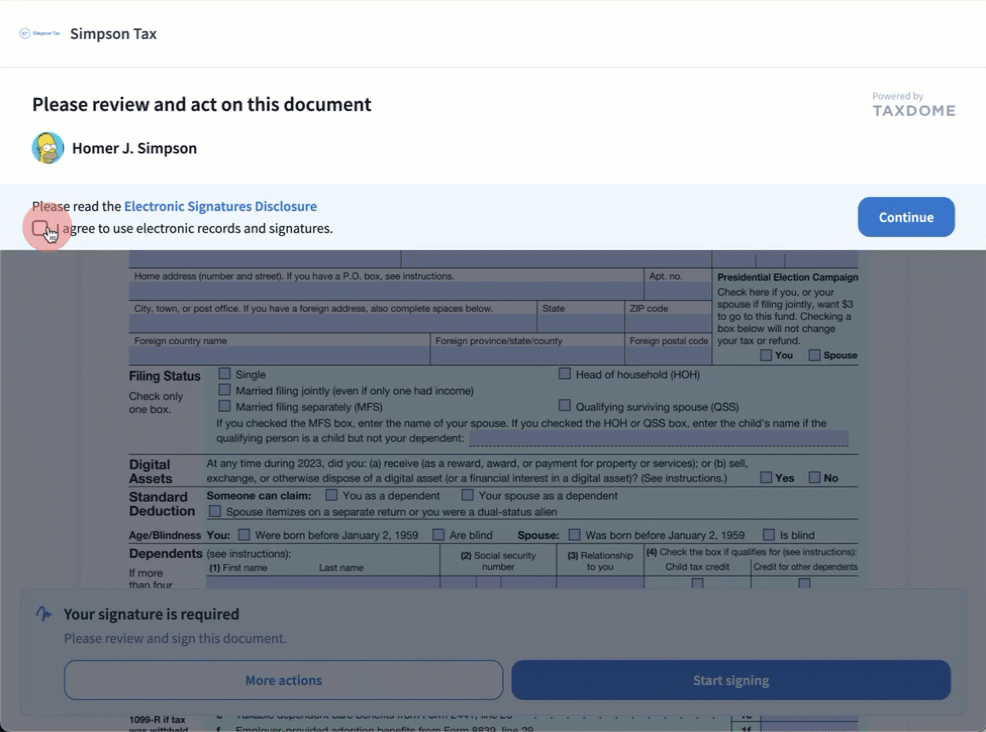Check the agree to electronic records checkbox
Viewport: 986px width, 732px height.
pyautogui.click(x=40, y=229)
